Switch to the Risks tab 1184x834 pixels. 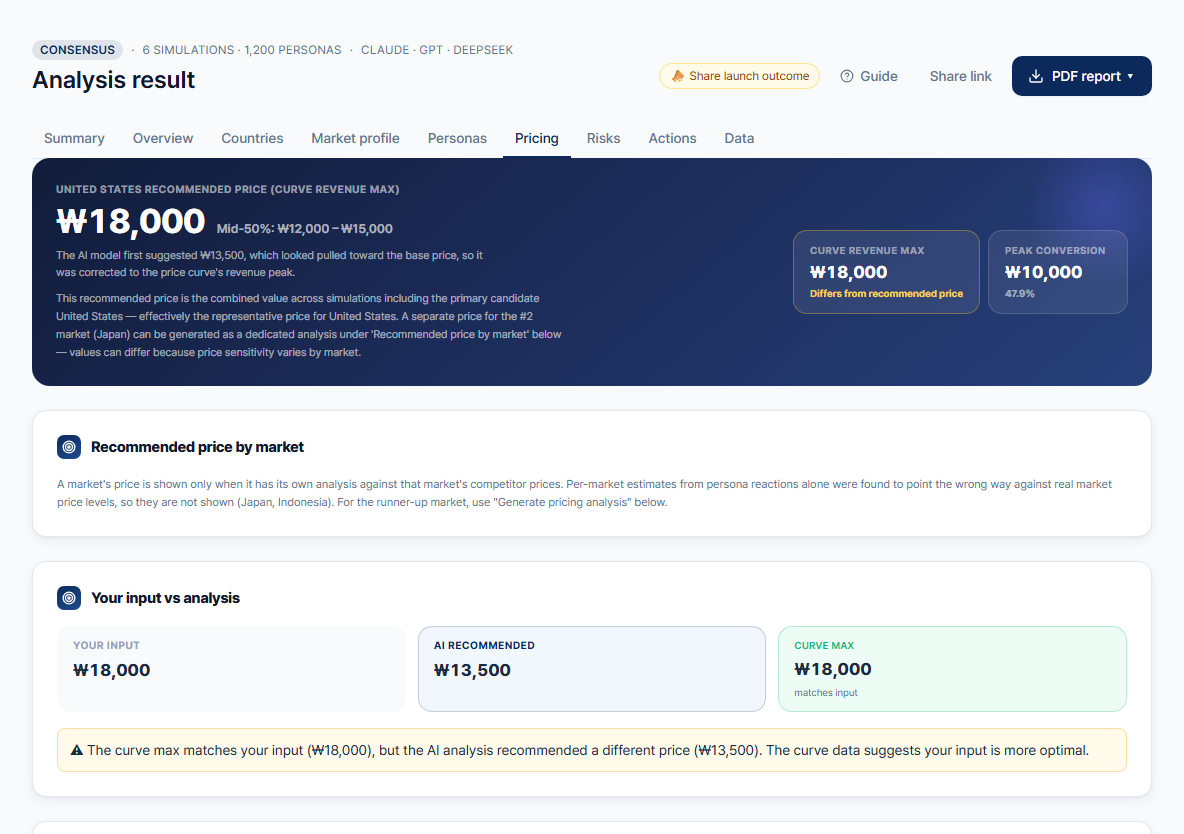603,138
